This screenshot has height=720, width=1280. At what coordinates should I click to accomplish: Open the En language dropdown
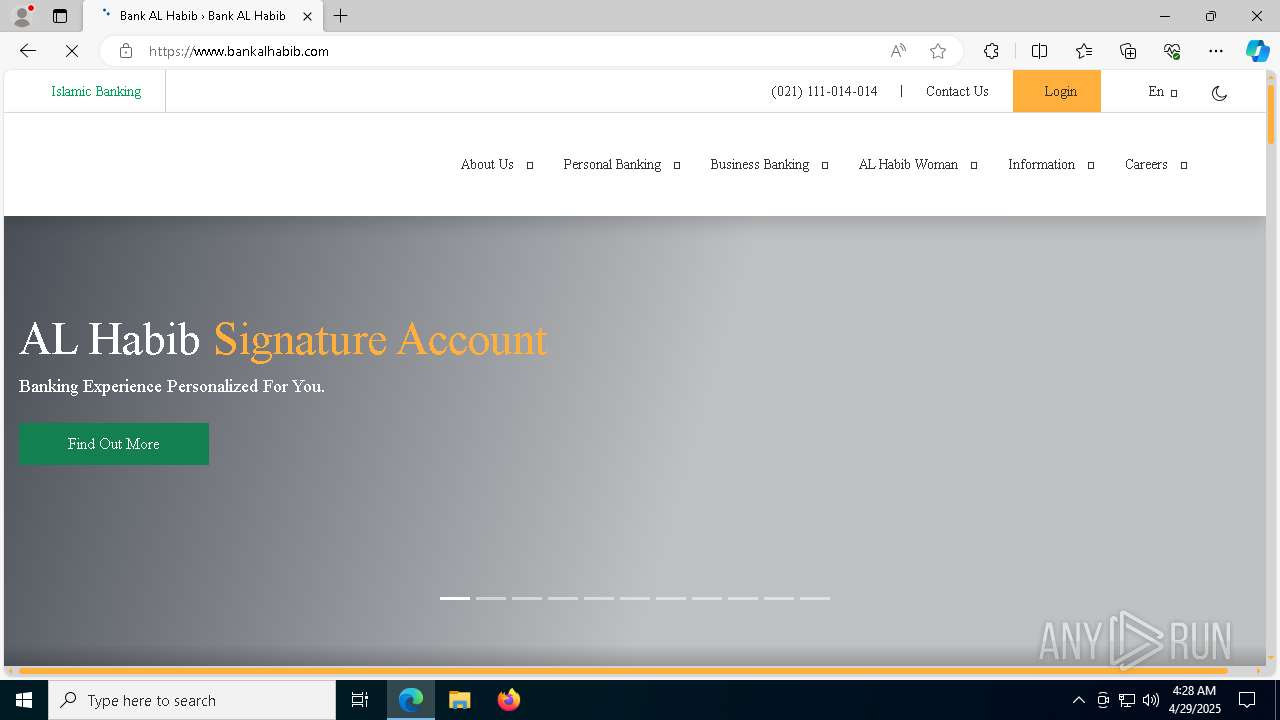point(1162,91)
